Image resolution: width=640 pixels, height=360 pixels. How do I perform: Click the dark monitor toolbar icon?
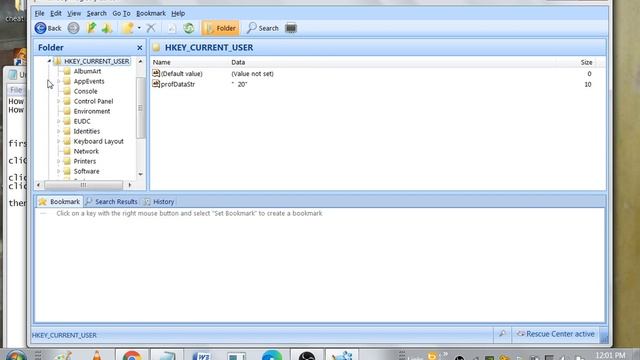(x=291, y=28)
